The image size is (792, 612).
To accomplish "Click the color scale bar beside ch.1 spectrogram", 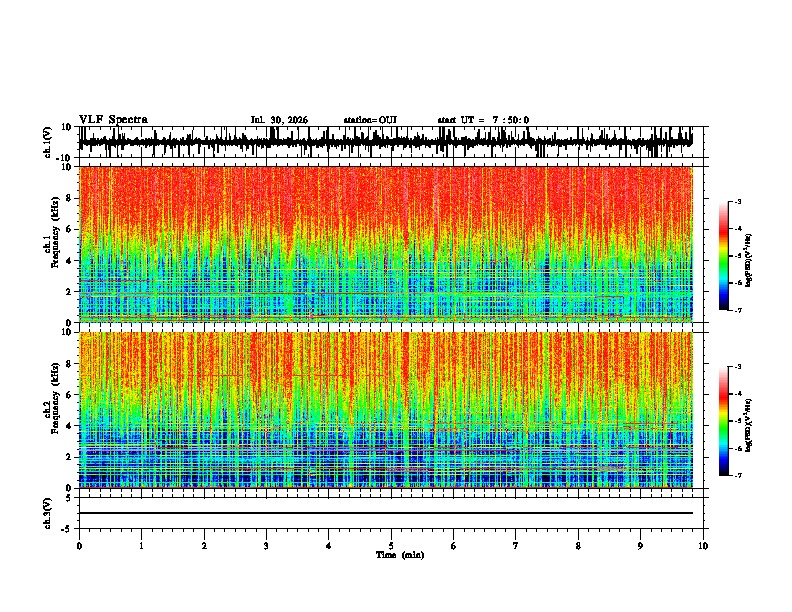I will point(724,256).
